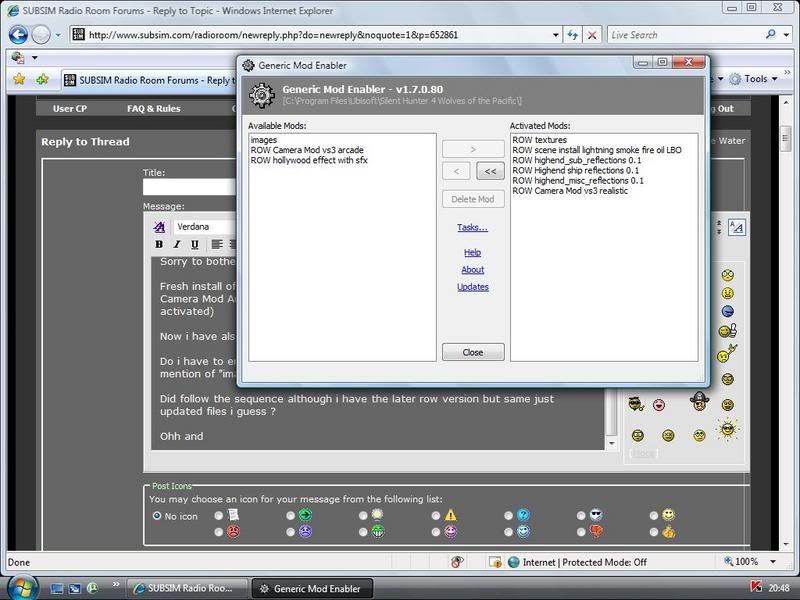Click the Bold formatting icon in message editor
The height and width of the screenshot is (600, 800).
159,244
